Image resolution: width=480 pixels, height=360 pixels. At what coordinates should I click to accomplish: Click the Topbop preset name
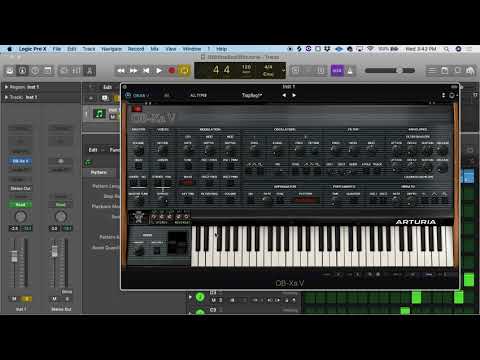252,95
